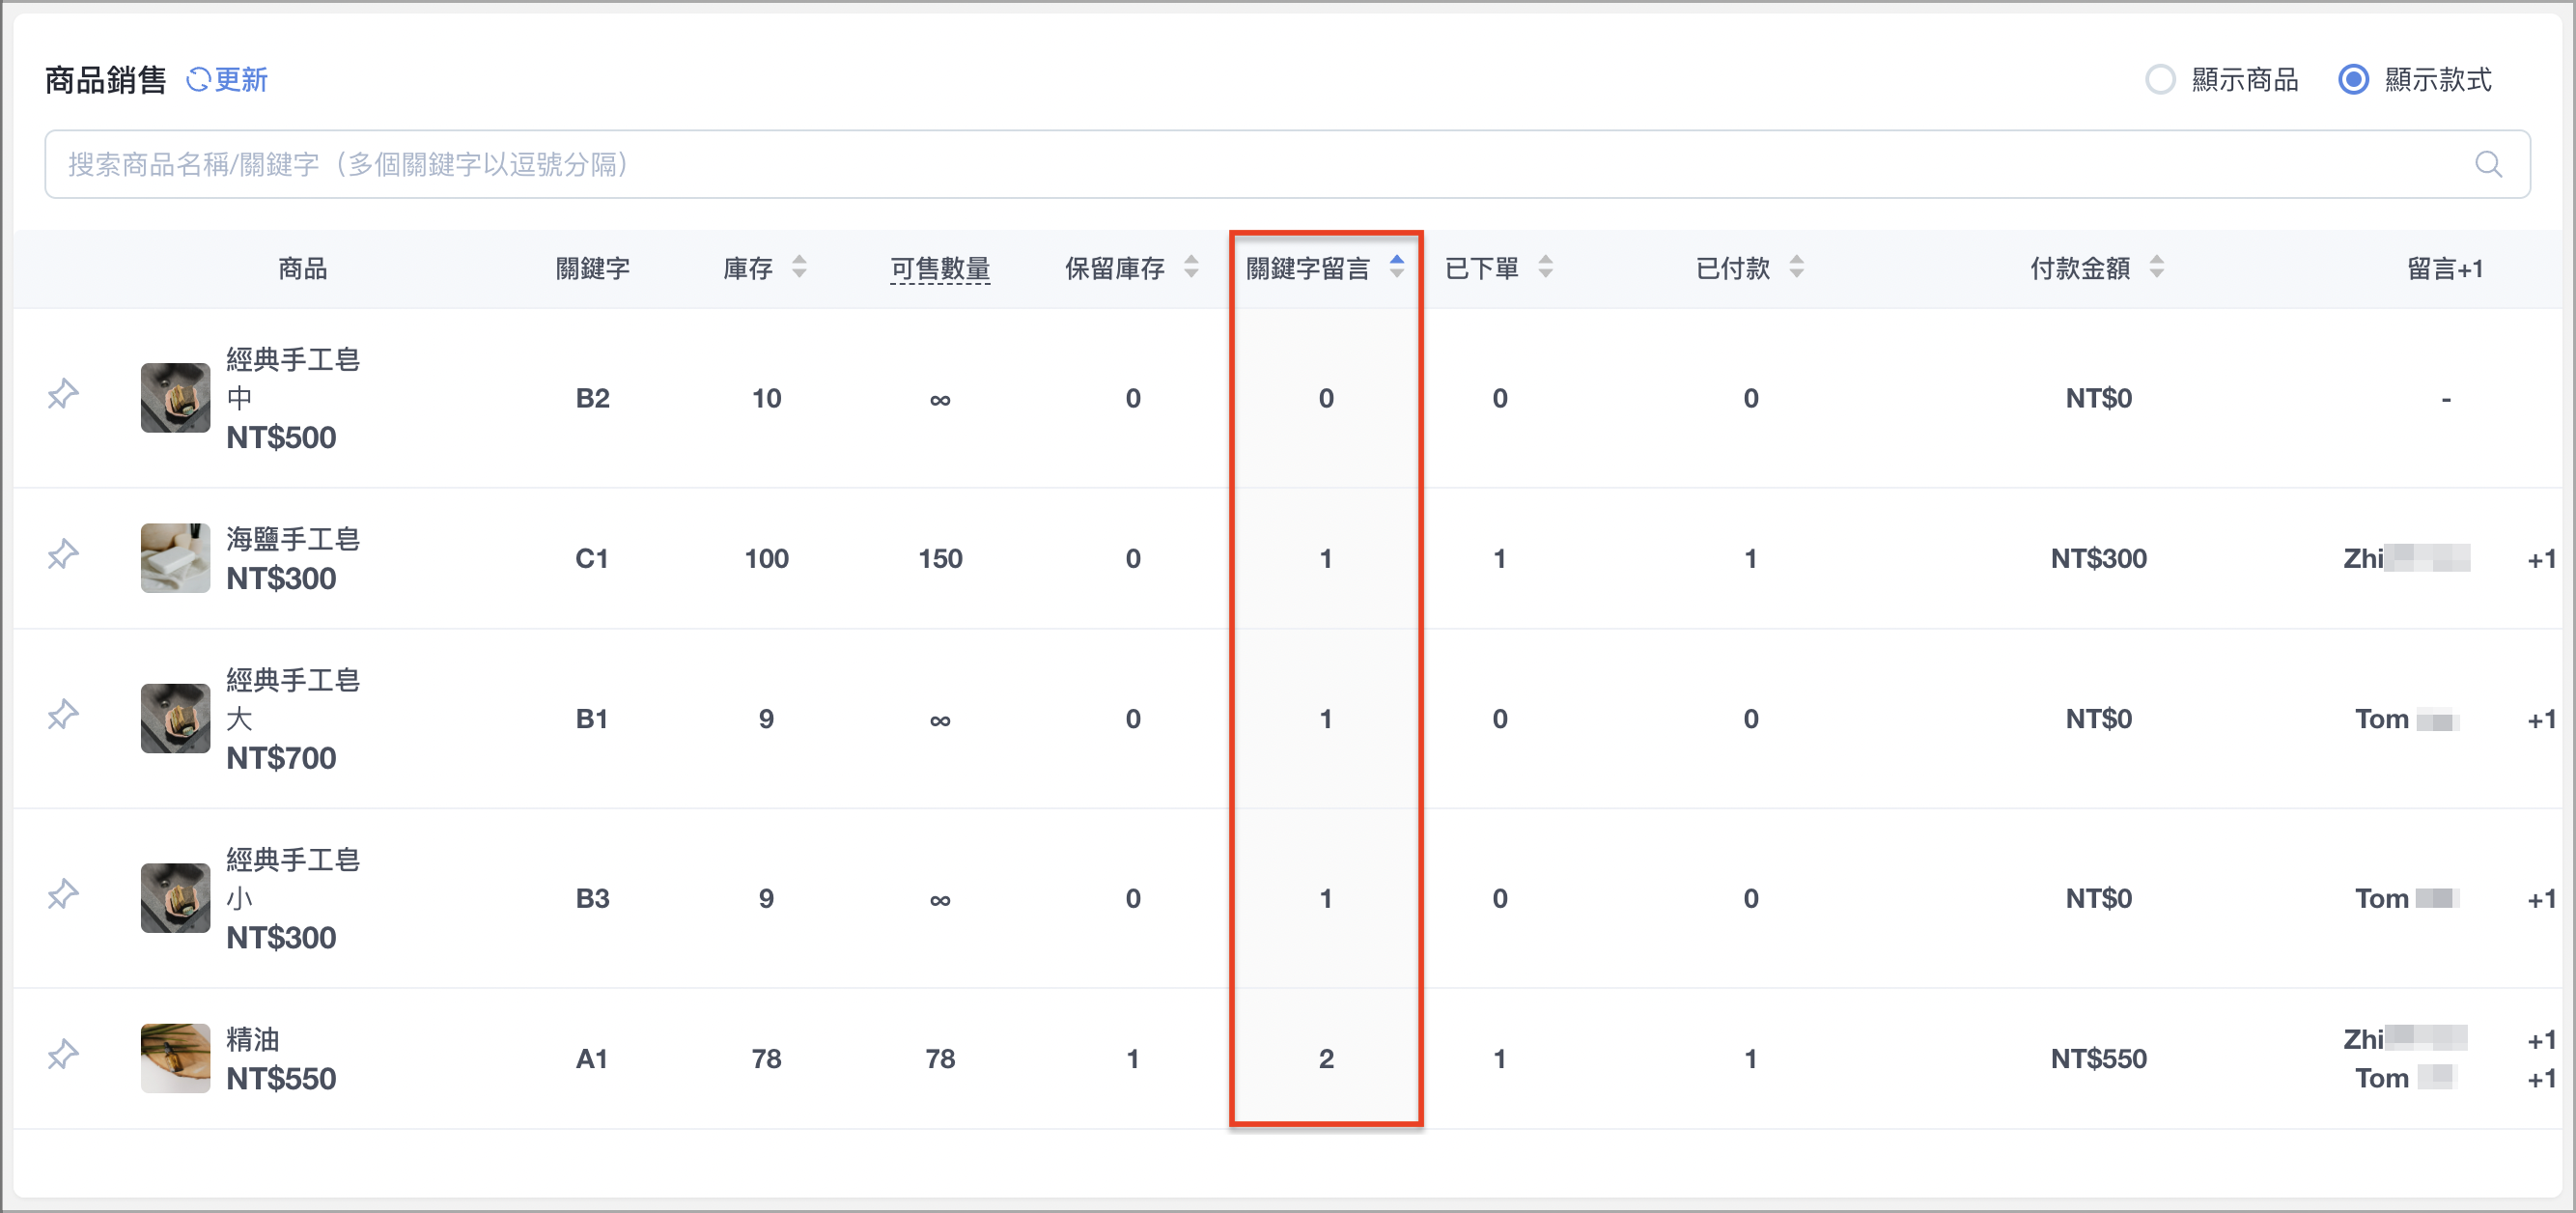2576x1213 pixels.
Task: Click the 商品銷售 section title
Action: 105,80
